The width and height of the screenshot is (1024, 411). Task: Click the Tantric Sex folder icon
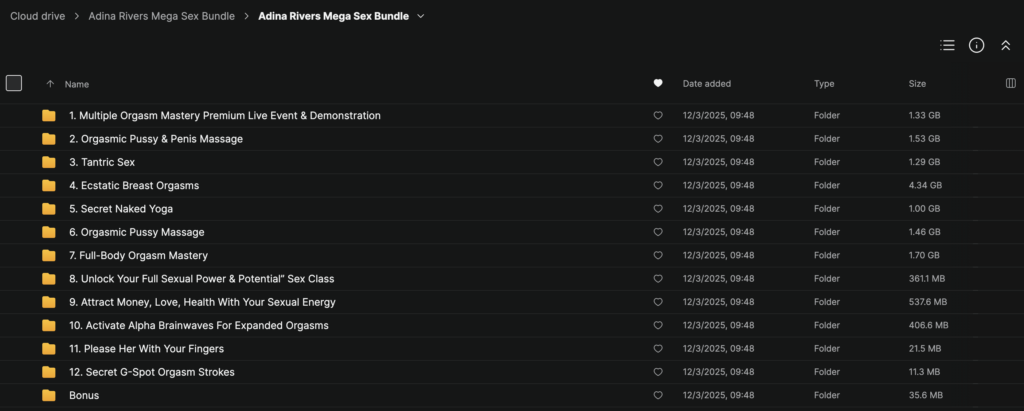pyautogui.click(x=48, y=162)
